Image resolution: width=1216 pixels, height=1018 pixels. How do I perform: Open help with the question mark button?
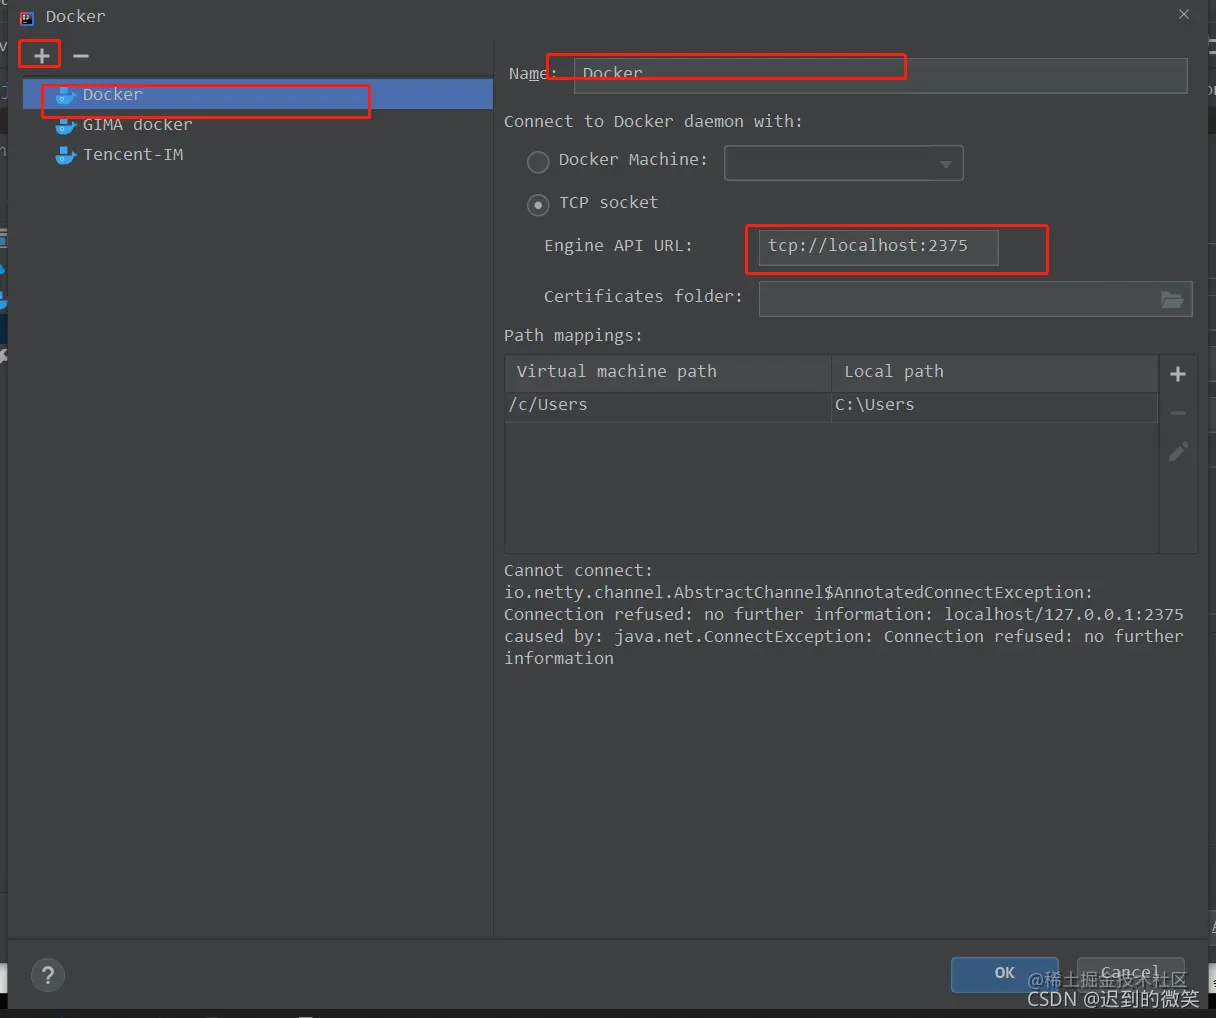pos(48,975)
